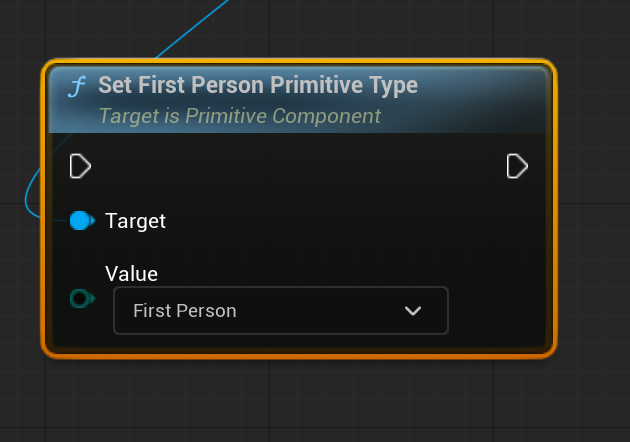Select the blue wire above the node
Screen dimensions: 630x442
193,29
